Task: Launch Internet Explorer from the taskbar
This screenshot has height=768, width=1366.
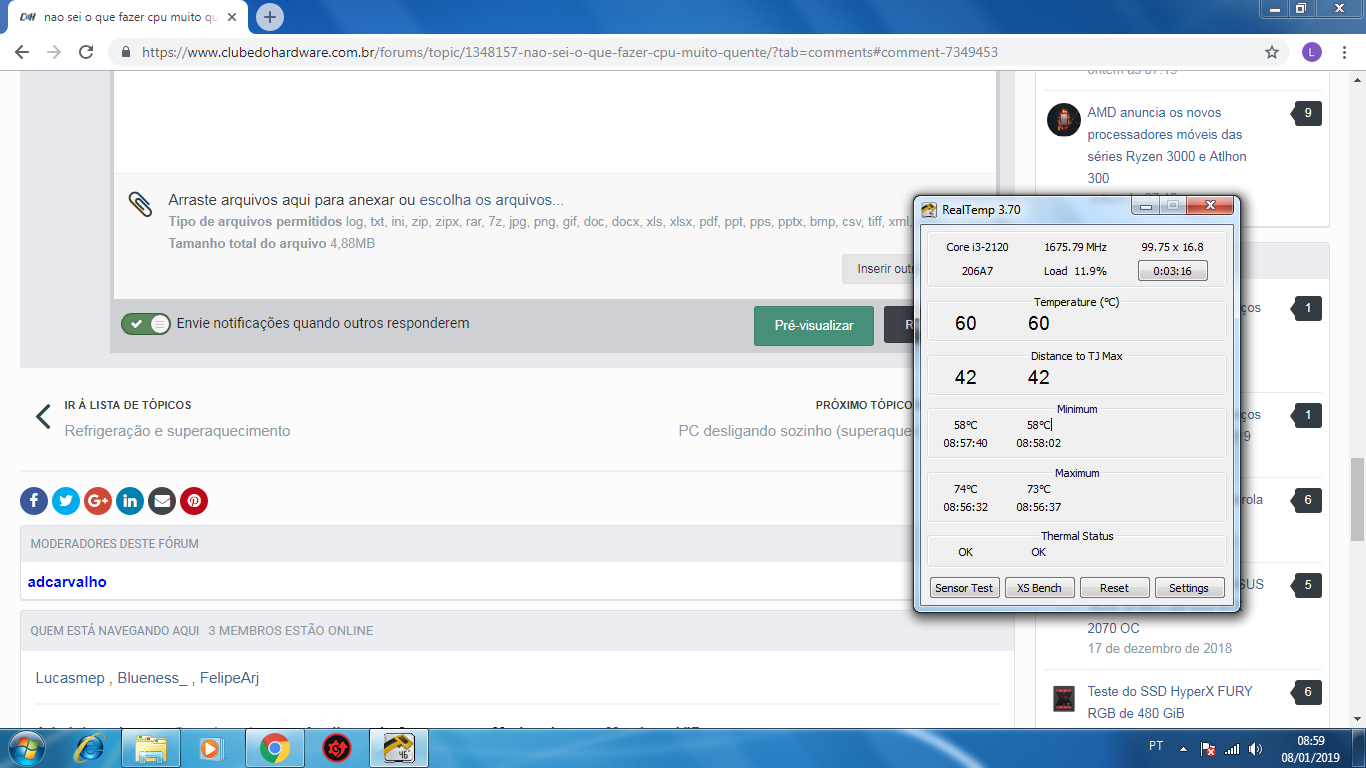Action: coord(90,747)
